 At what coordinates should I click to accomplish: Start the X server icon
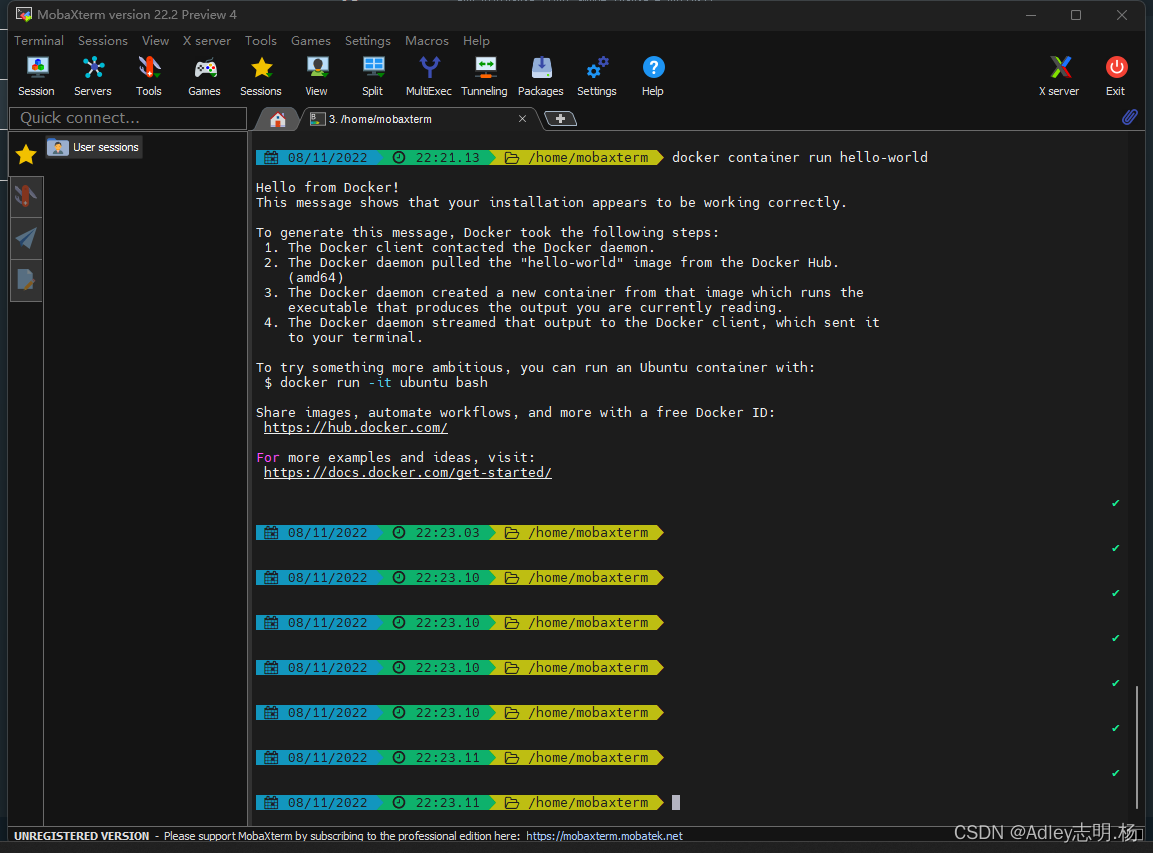[x=1059, y=76]
